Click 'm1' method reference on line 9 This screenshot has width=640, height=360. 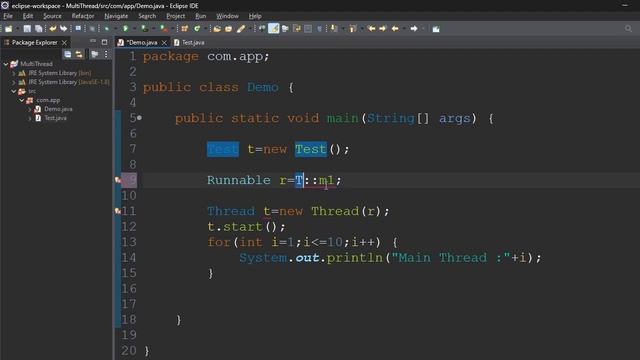click(x=326, y=180)
